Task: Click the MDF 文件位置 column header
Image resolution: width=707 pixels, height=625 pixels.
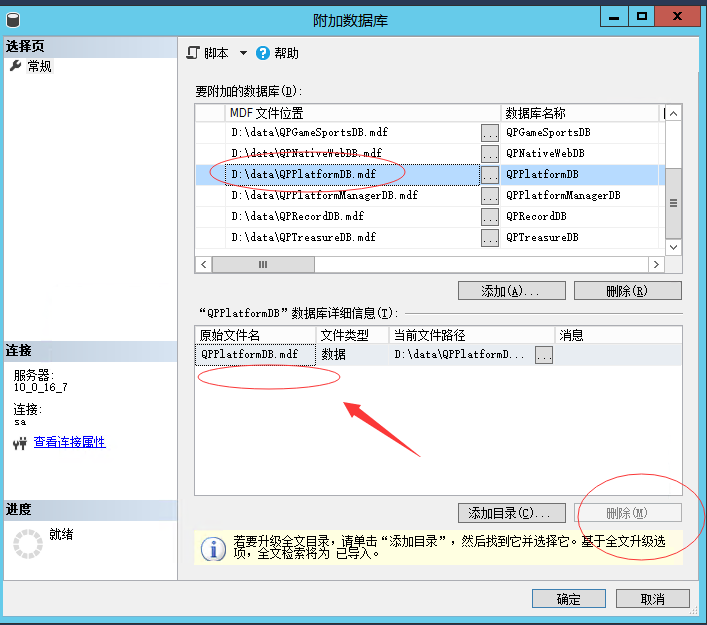Action: (x=363, y=113)
